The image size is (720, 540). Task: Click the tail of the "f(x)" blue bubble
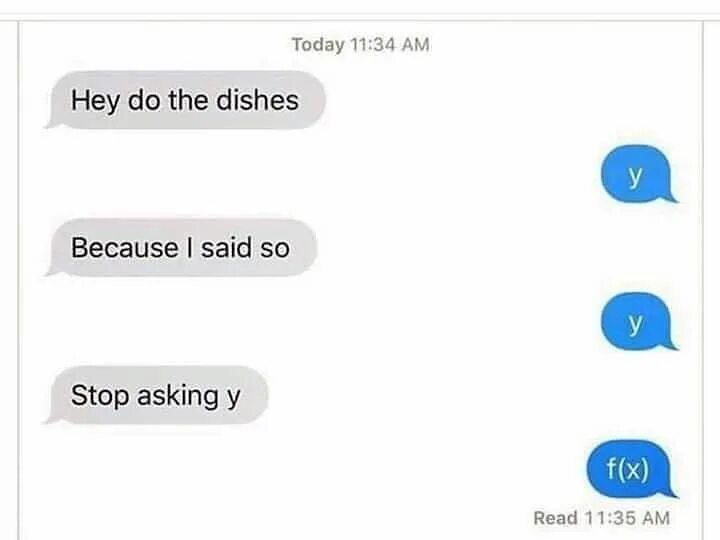point(669,492)
